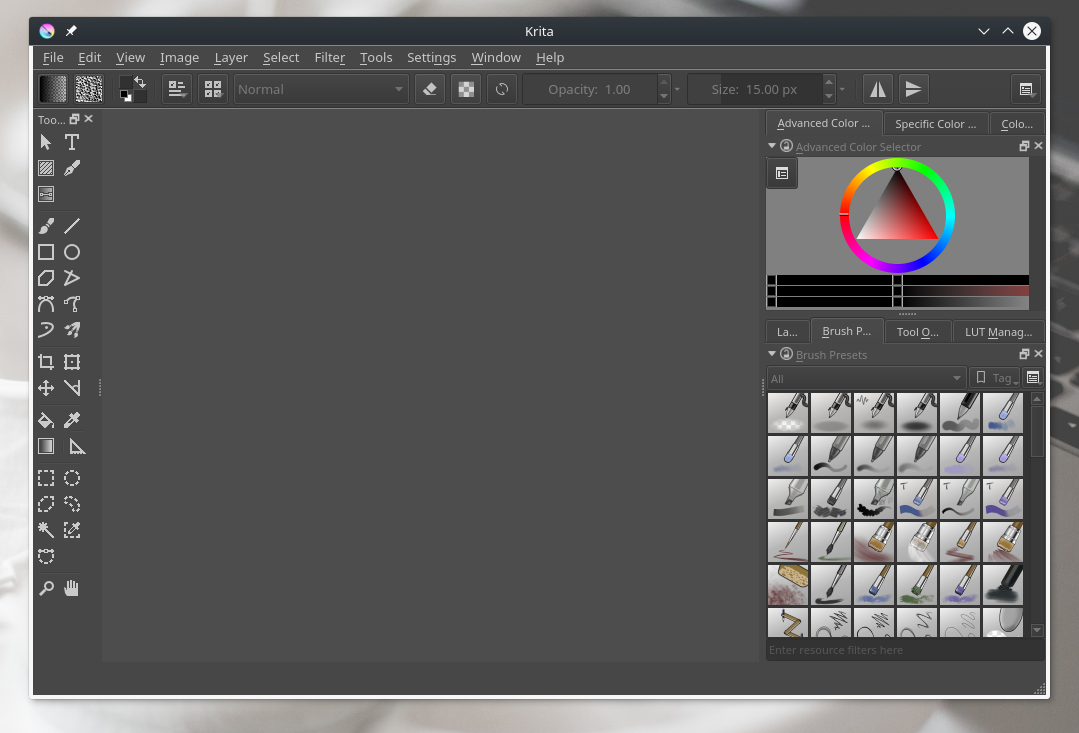The height and width of the screenshot is (733, 1079).
Task: Select the Elliptical Selection tool
Action: click(72, 478)
